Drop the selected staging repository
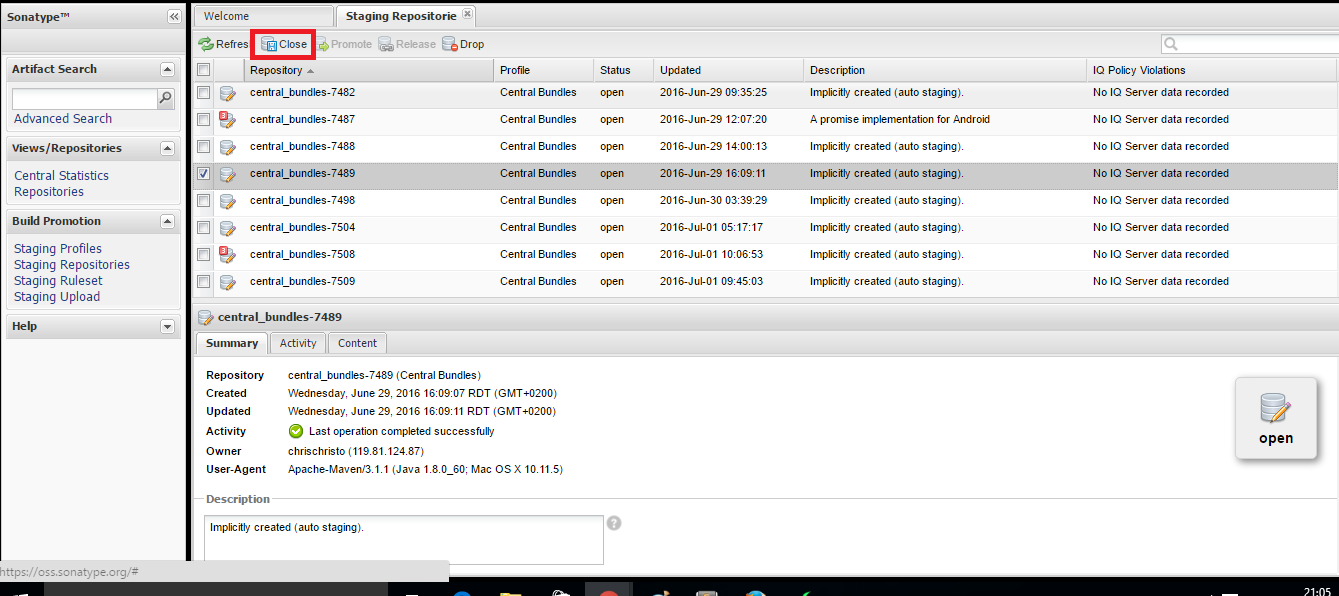The image size is (1339, 596). coord(463,44)
